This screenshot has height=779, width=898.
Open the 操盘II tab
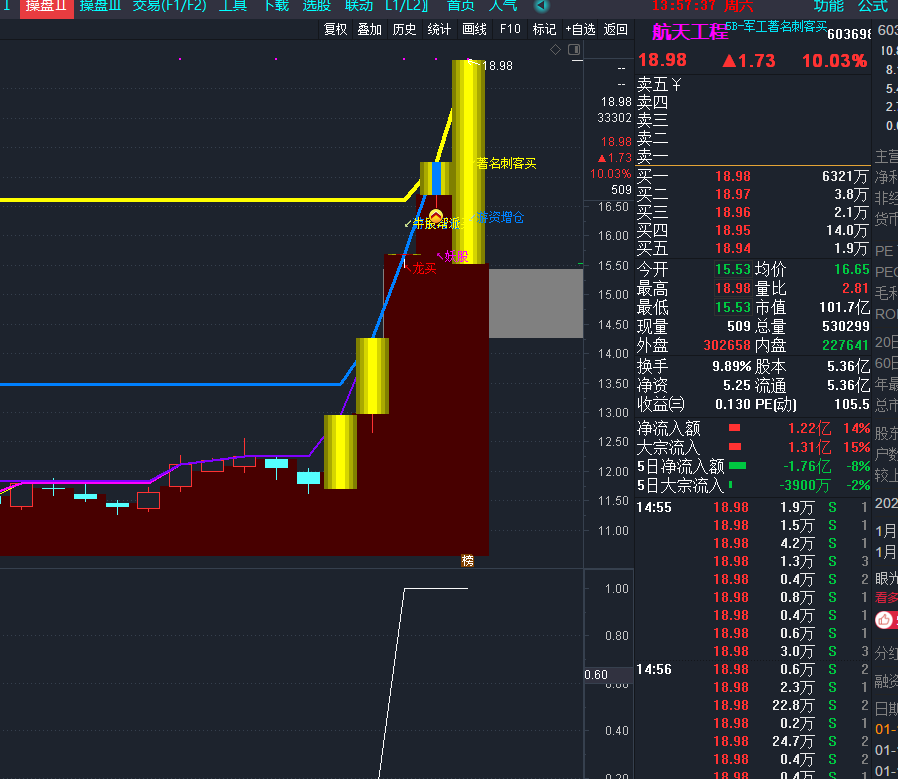[x=46, y=6]
